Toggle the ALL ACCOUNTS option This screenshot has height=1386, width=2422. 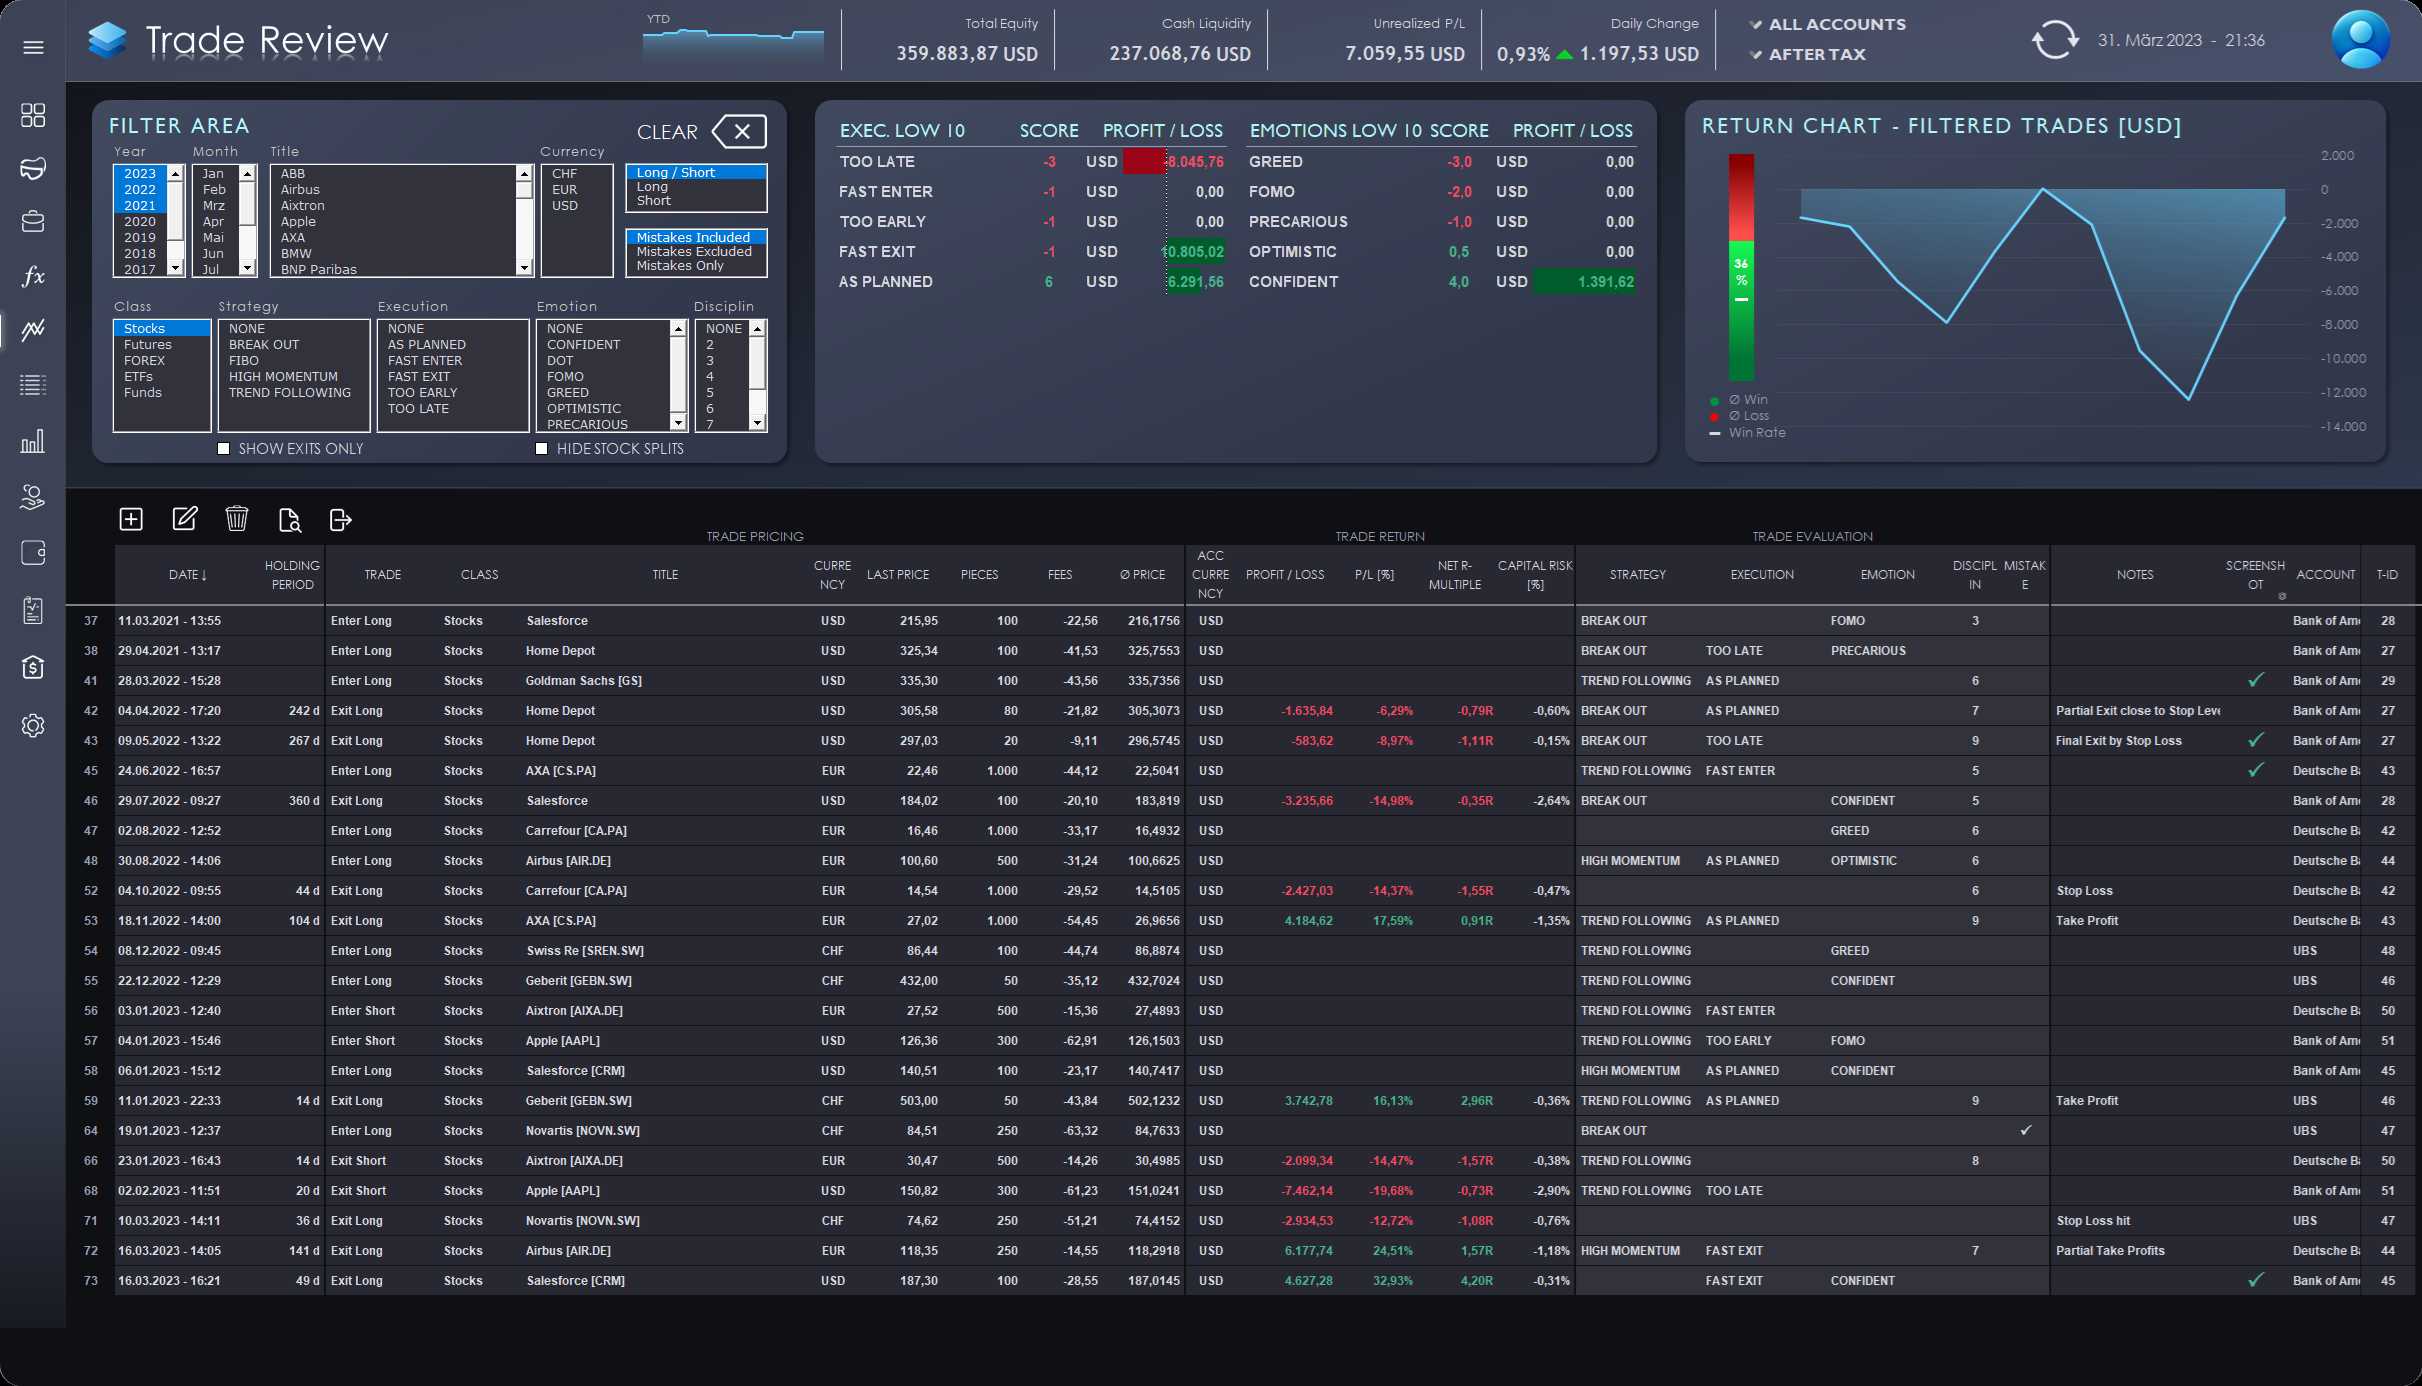pyautogui.click(x=1827, y=24)
